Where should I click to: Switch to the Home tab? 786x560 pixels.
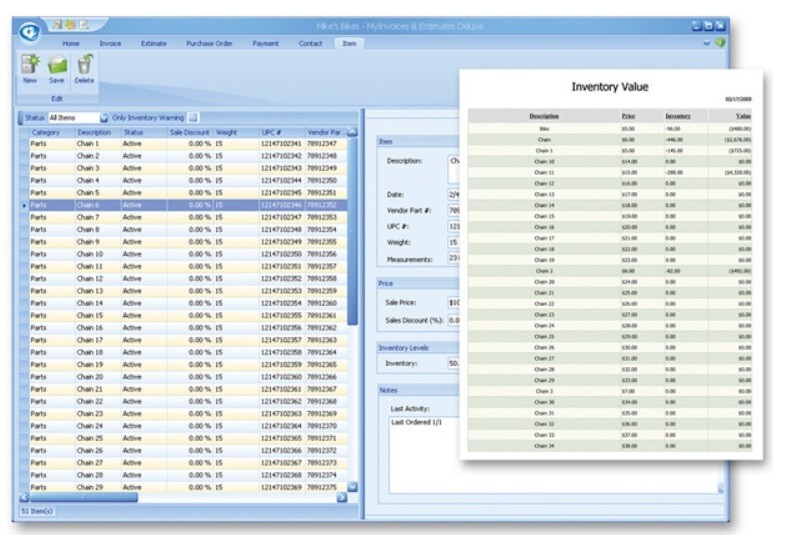[x=71, y=44]
